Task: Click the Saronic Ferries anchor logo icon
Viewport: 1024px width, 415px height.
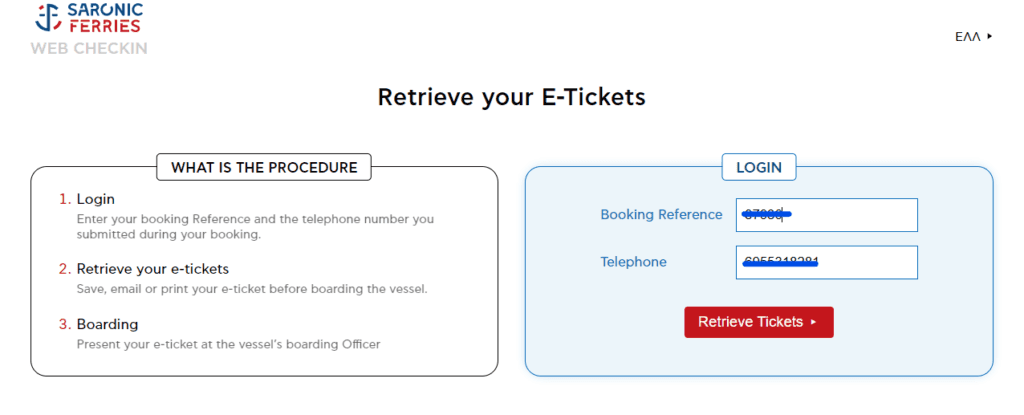Action: (48, 18)
